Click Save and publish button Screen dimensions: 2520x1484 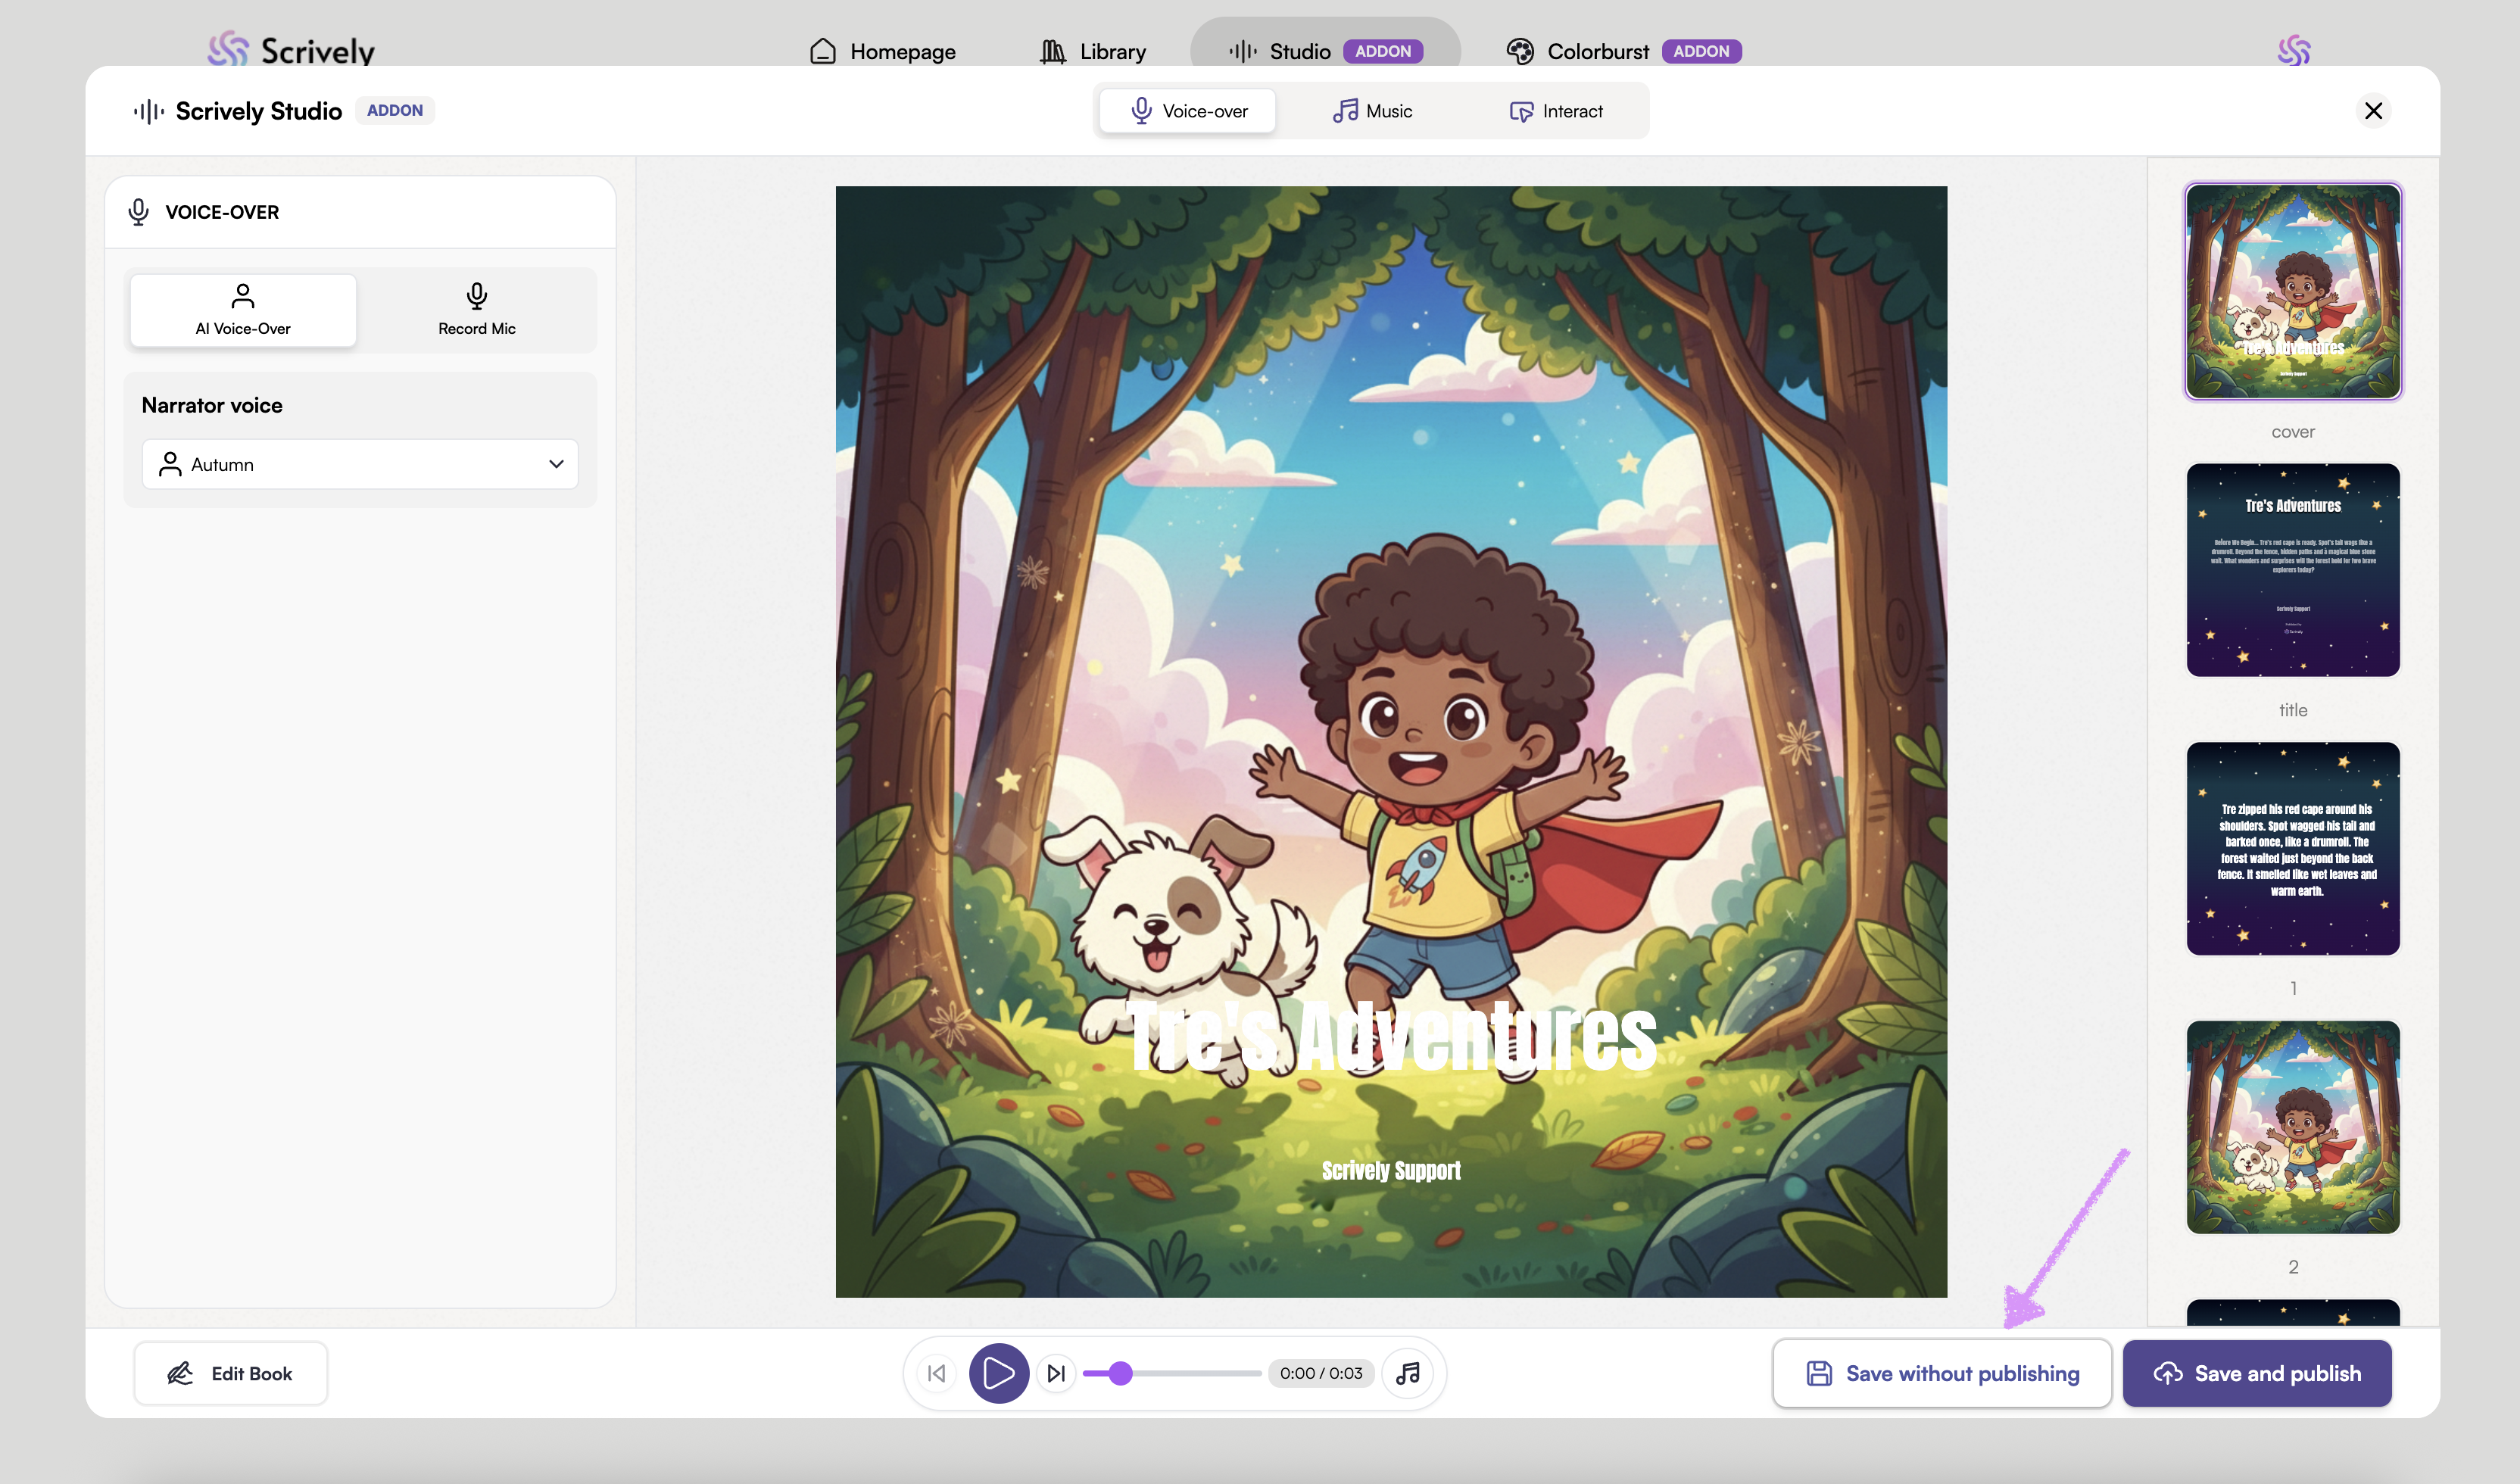(2257, 1373)
